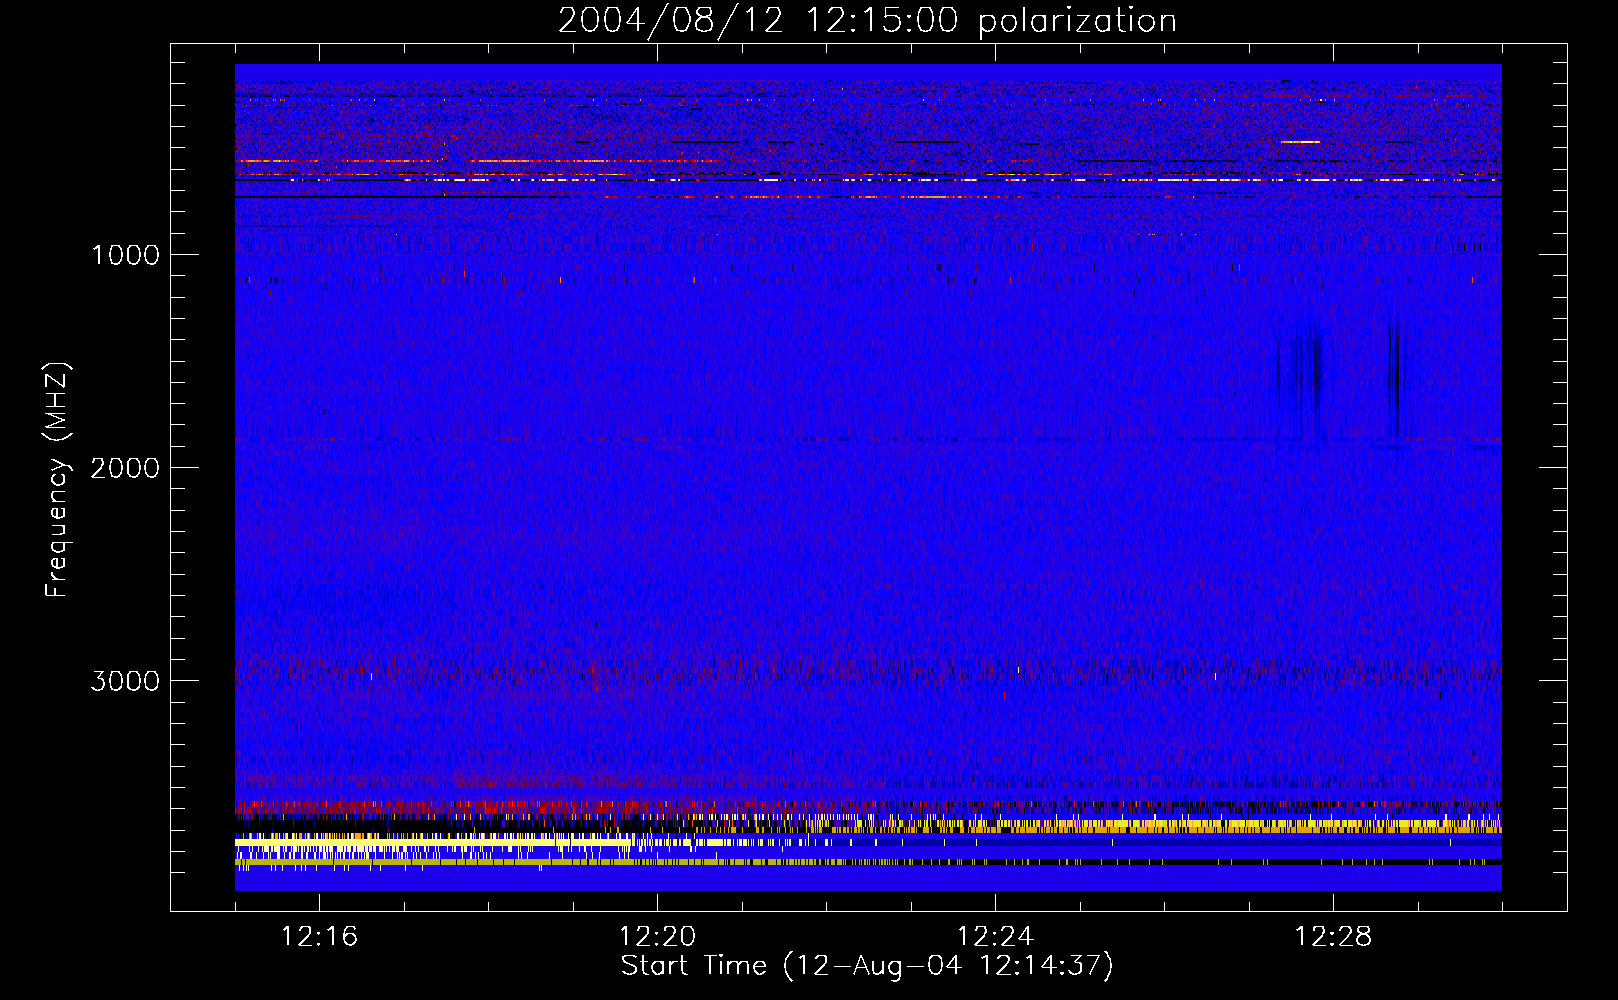Screen dimensions: 1618x1000
Task: Click the narrow dark burst streak near 12:28:40
Action: coord(1394,378)
